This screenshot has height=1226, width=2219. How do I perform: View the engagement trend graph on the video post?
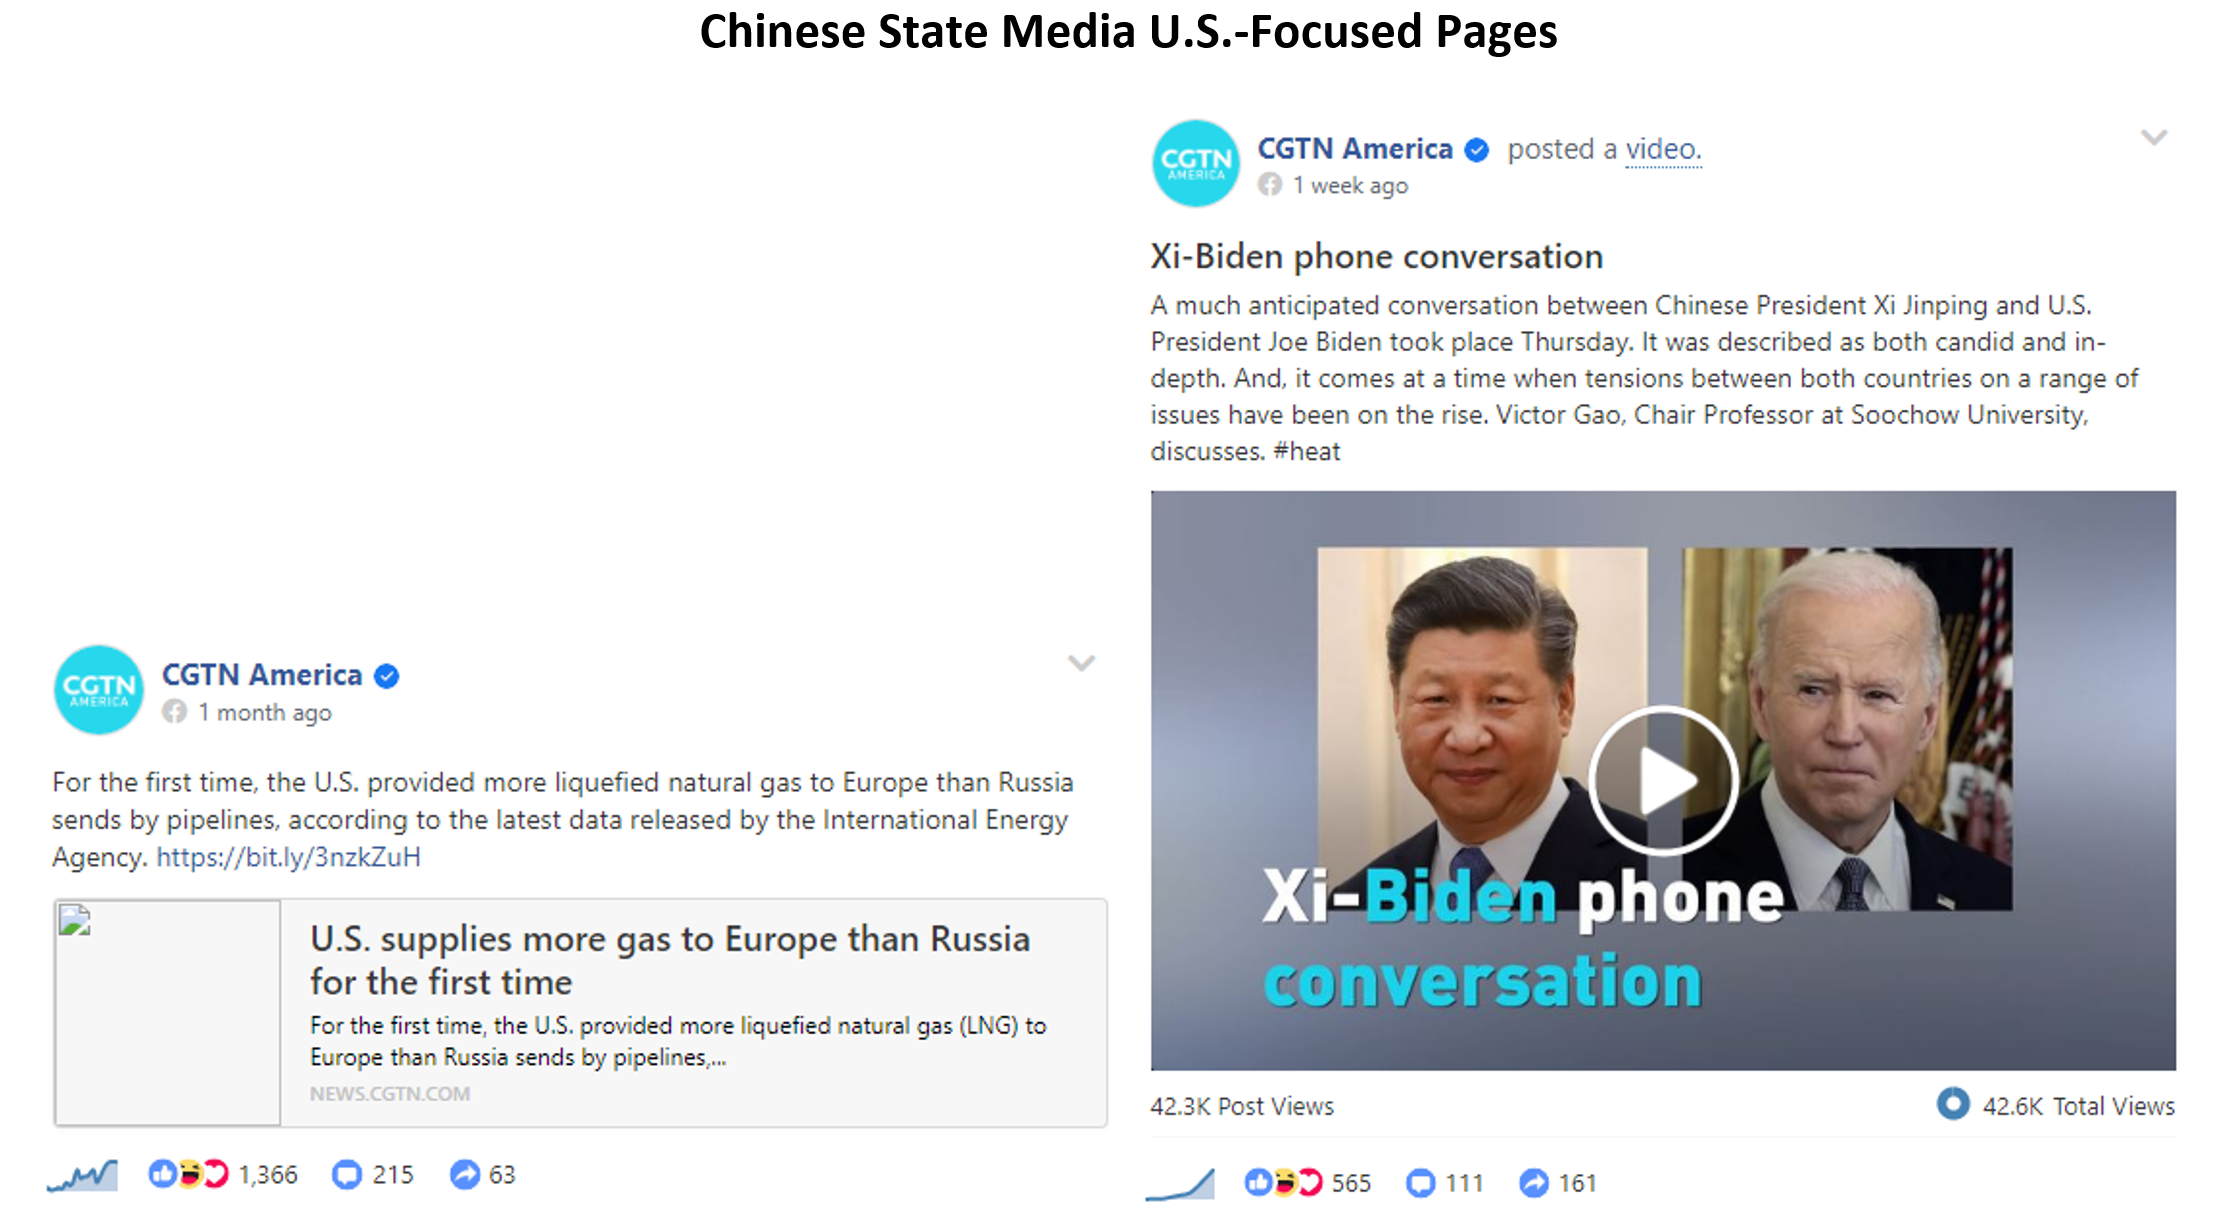point(1180,1184)
